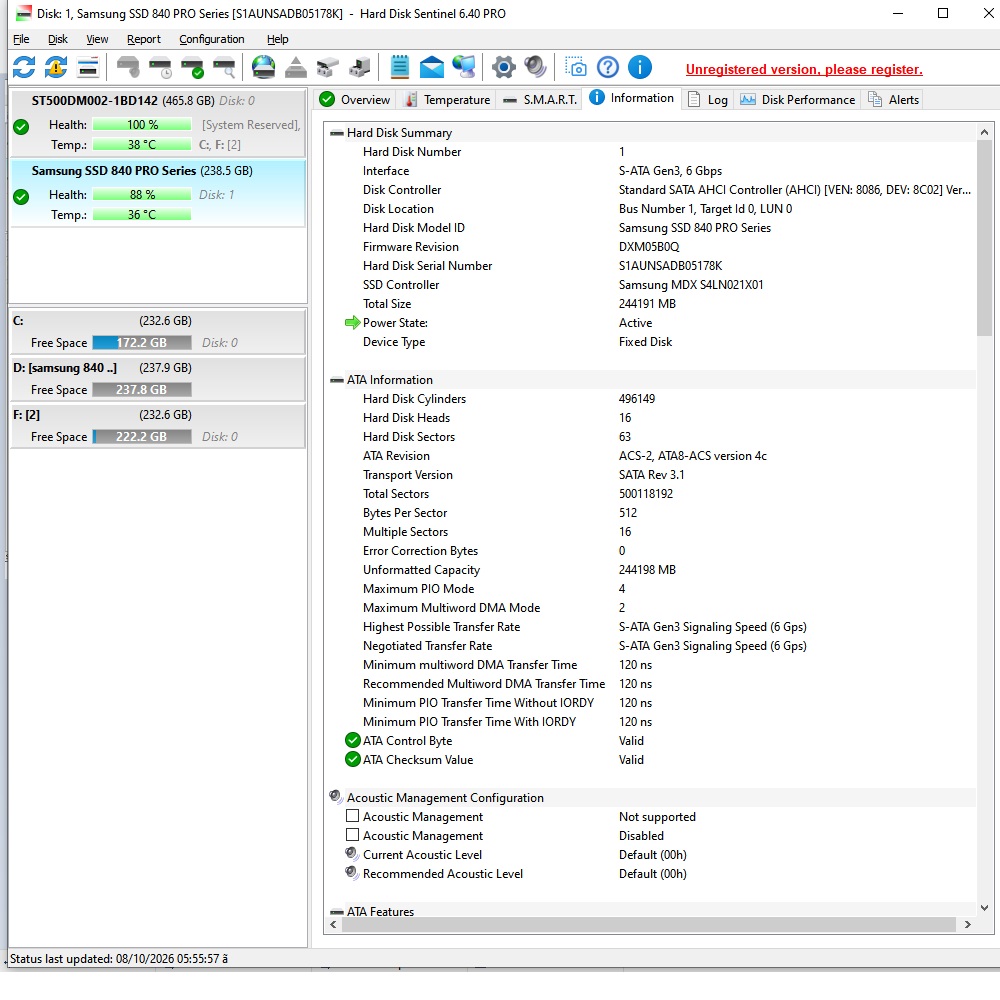Click the two-drives copy icon
Viewport: 1000px width, 1000px height.
327,67
